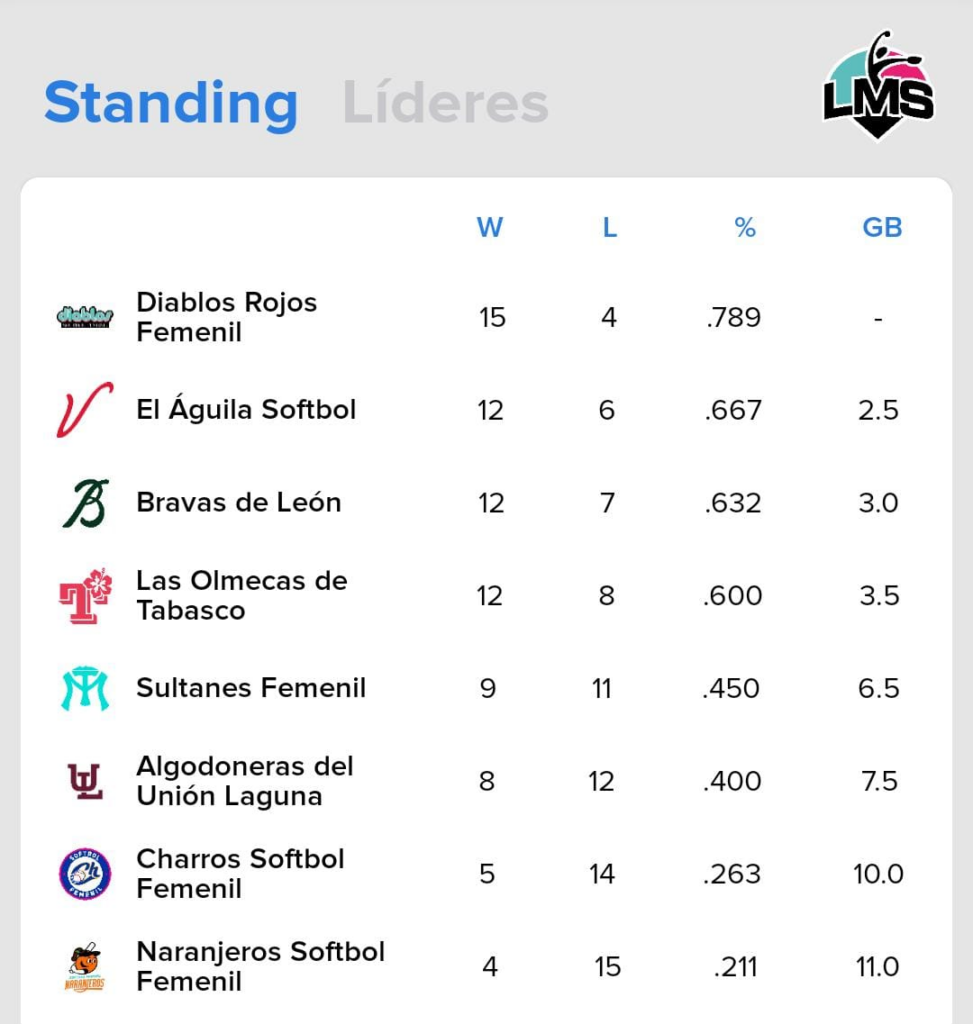Click the % column header
Image resolution: width=973 pixels, height=1024 pixels.
click(745, 228)
